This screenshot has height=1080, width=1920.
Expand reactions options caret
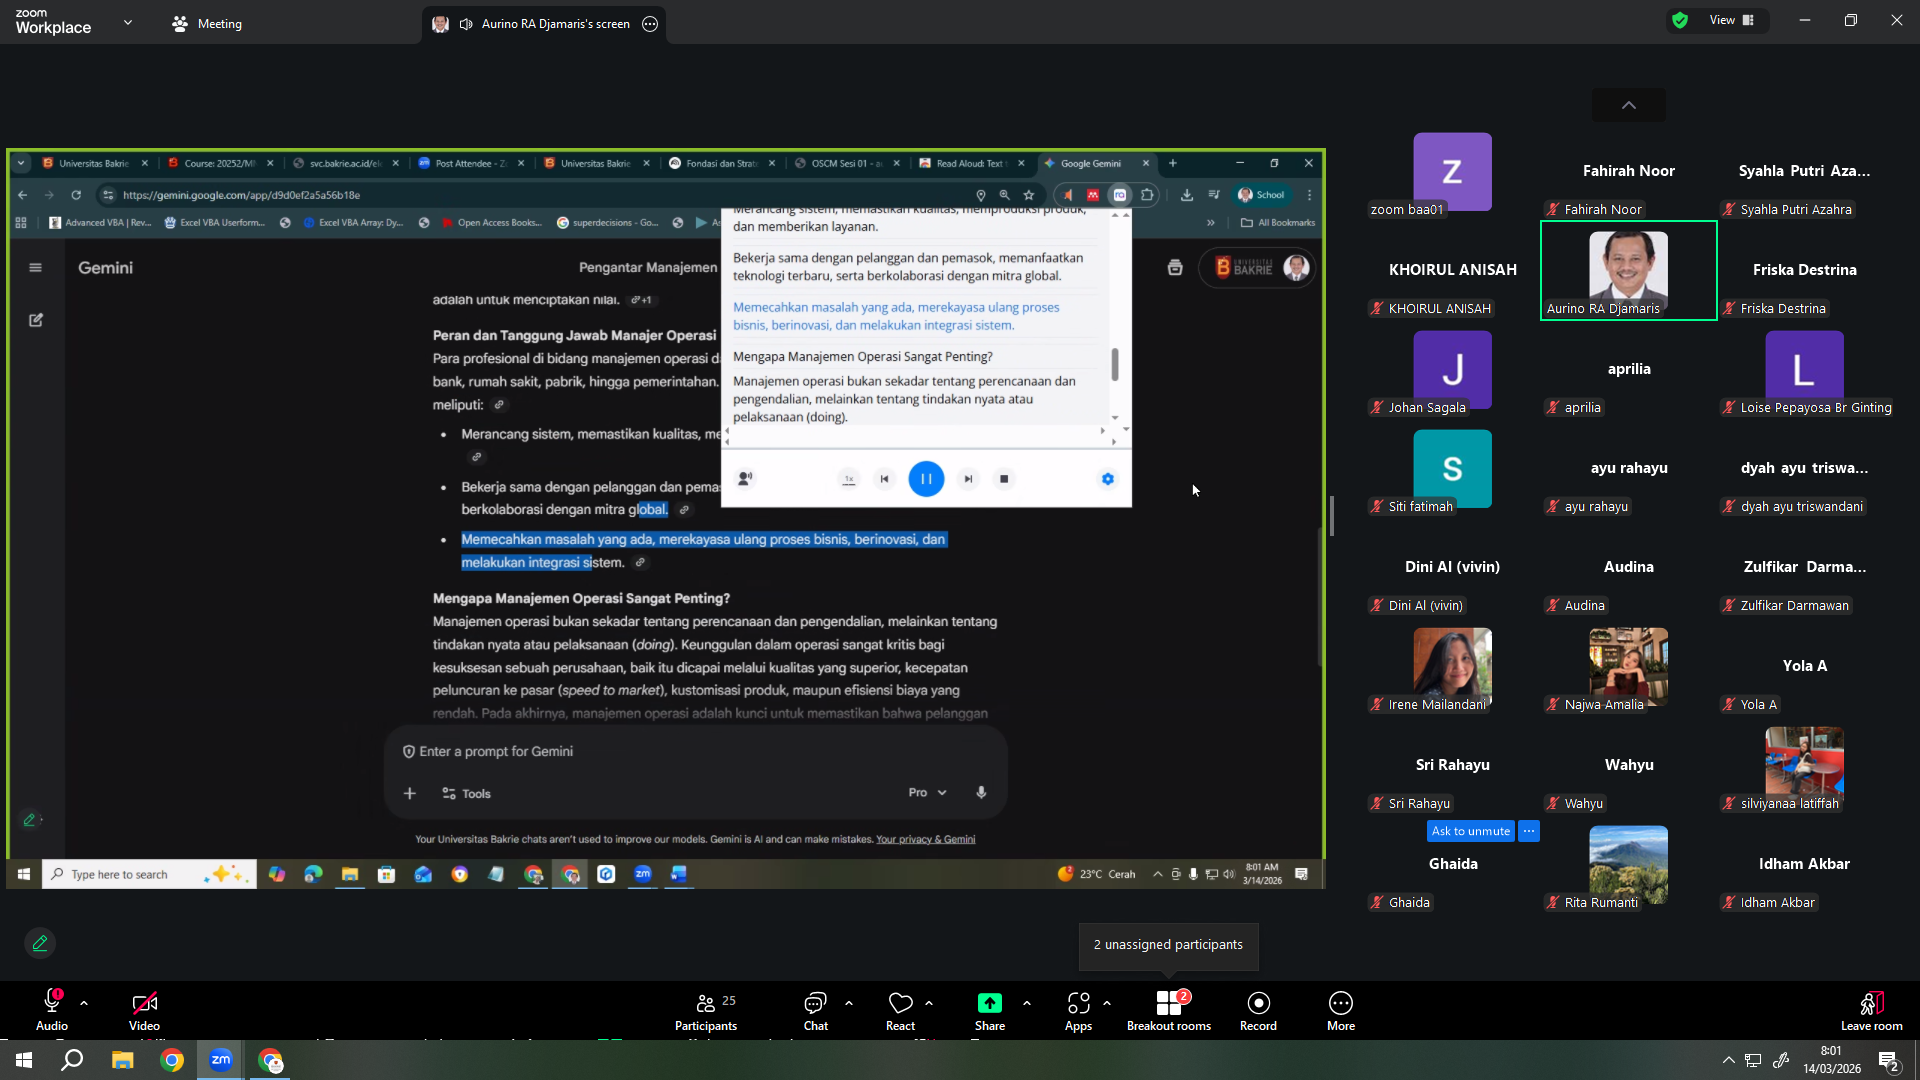click(x=929, y=1002)
